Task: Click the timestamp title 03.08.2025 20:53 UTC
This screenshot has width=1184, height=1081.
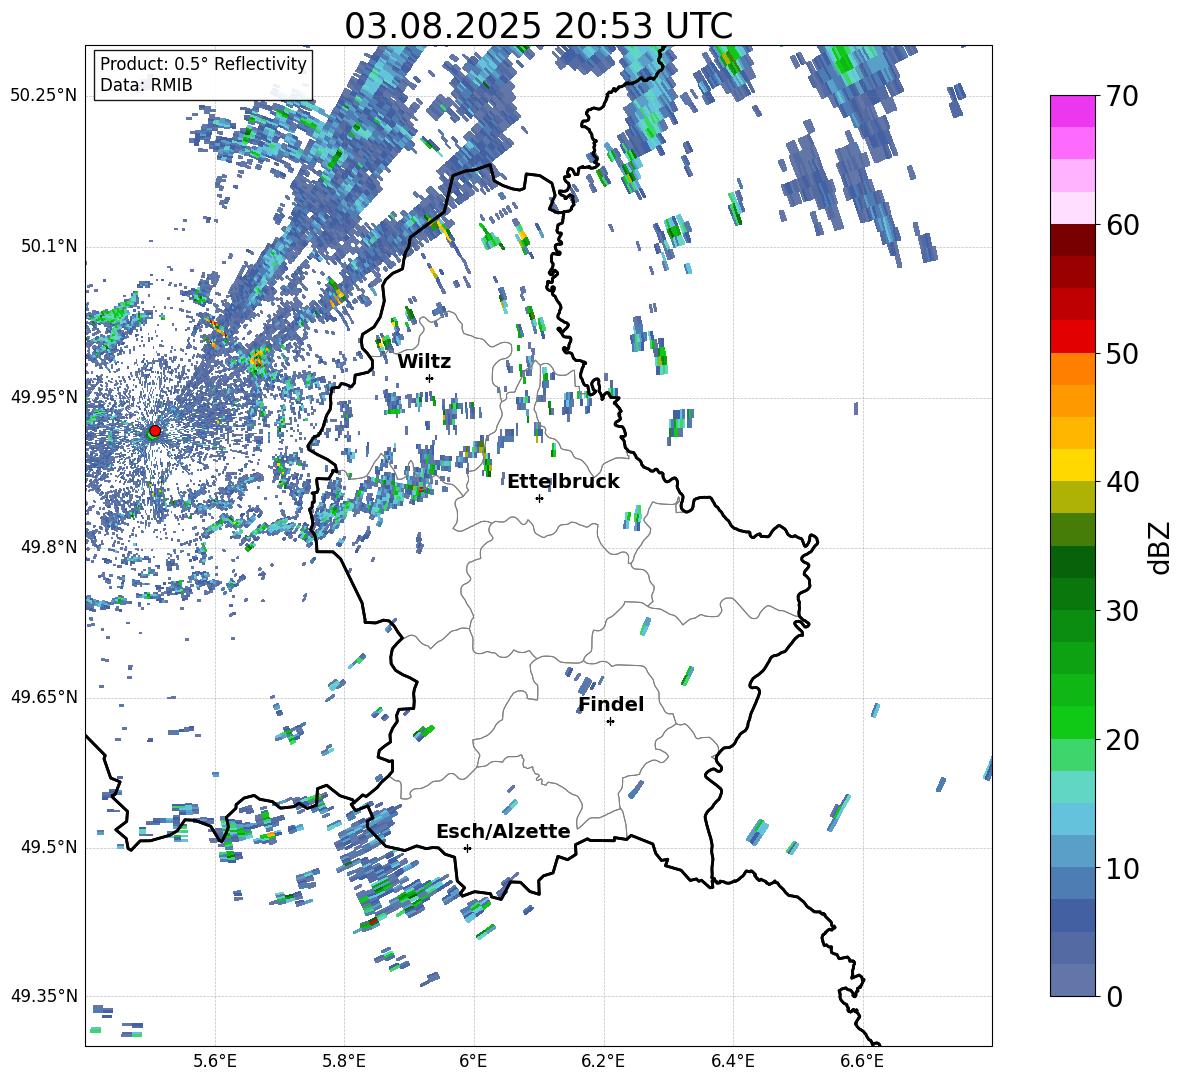Action: click(538, 26)
